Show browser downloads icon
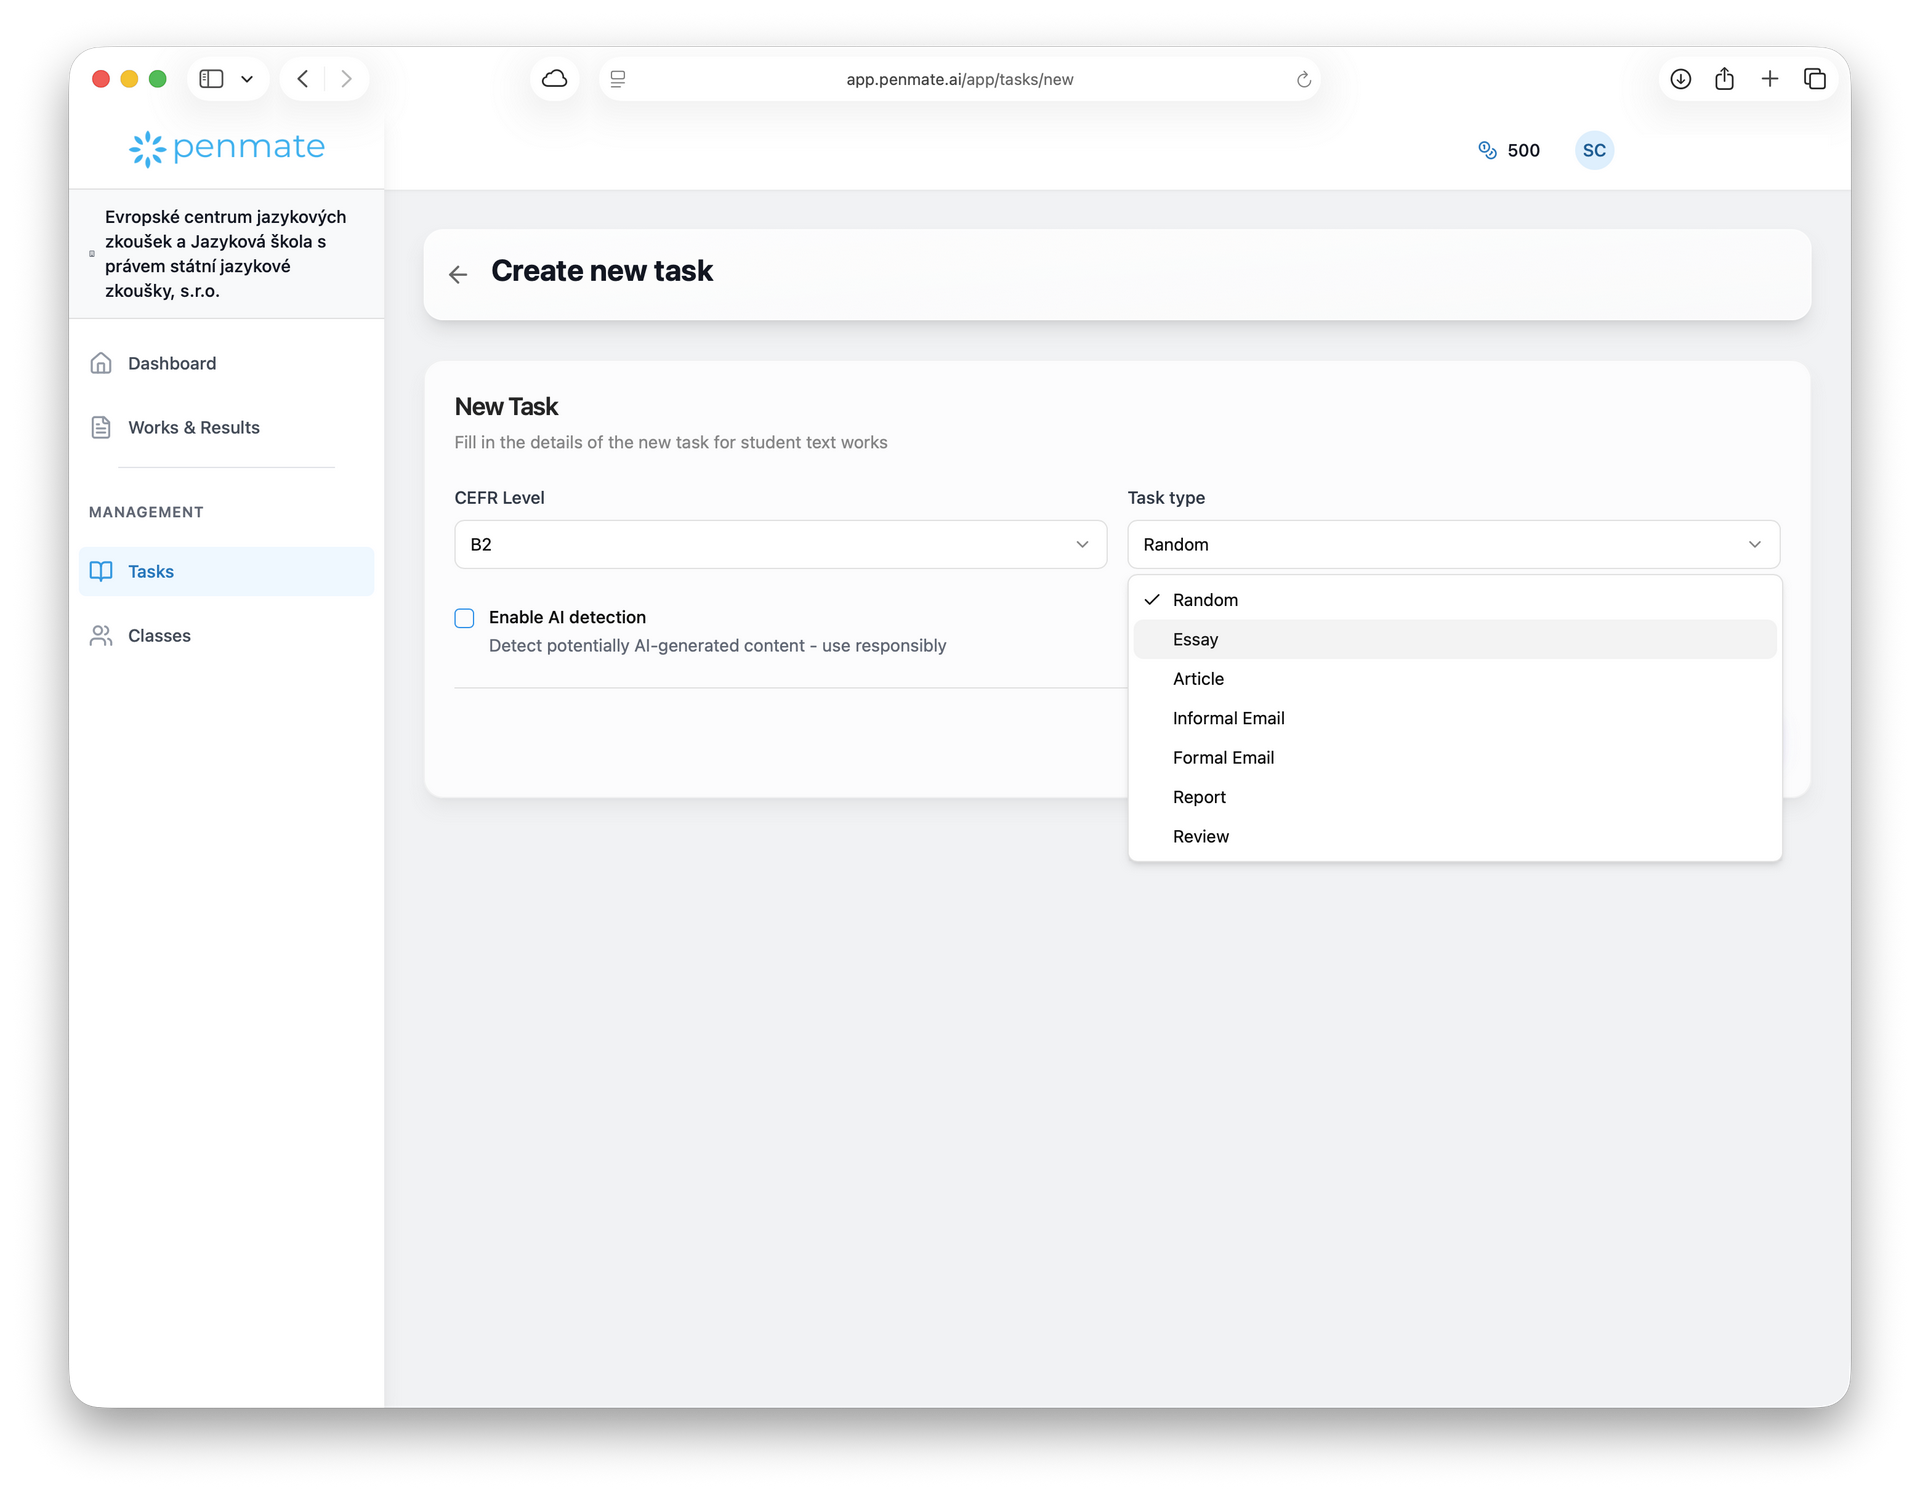The image size is (1920, 1499). (x=1680, y=79)
